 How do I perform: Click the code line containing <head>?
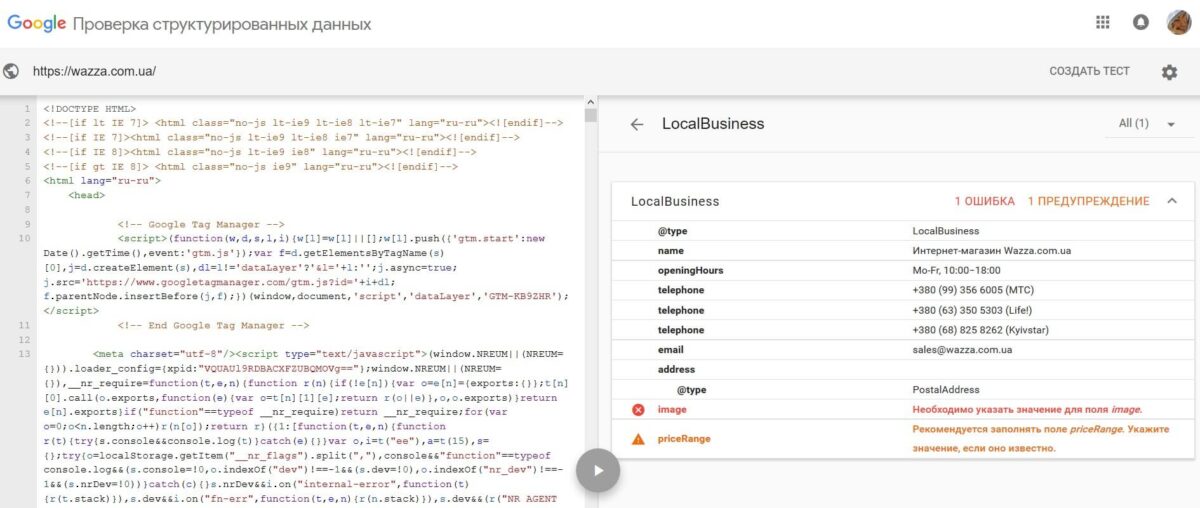click(x=86, y=196)
